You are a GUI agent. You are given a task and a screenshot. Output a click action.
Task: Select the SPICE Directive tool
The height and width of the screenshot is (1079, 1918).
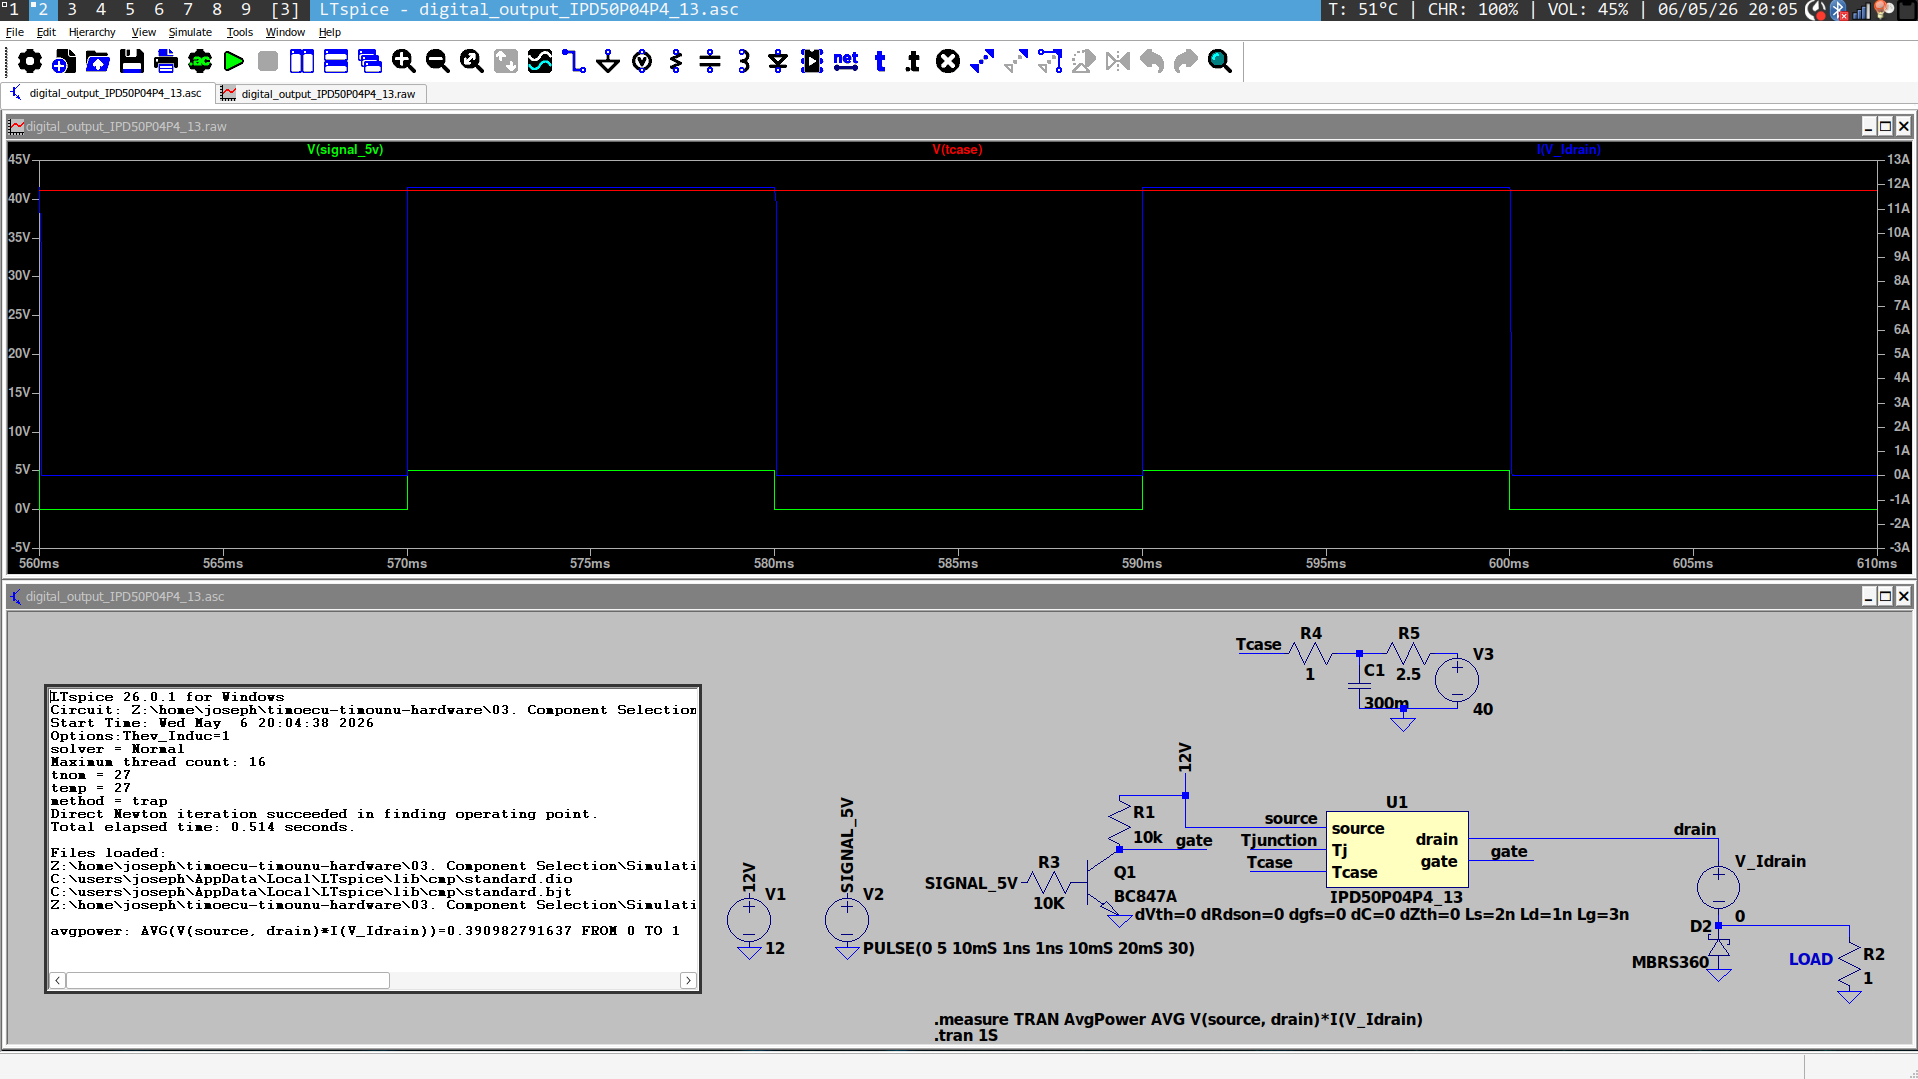(x=913, y=62)
